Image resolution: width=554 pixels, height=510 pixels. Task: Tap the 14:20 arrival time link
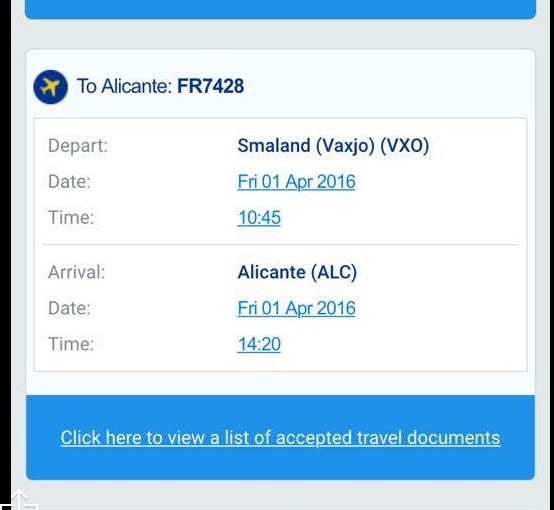click(259, 344)
